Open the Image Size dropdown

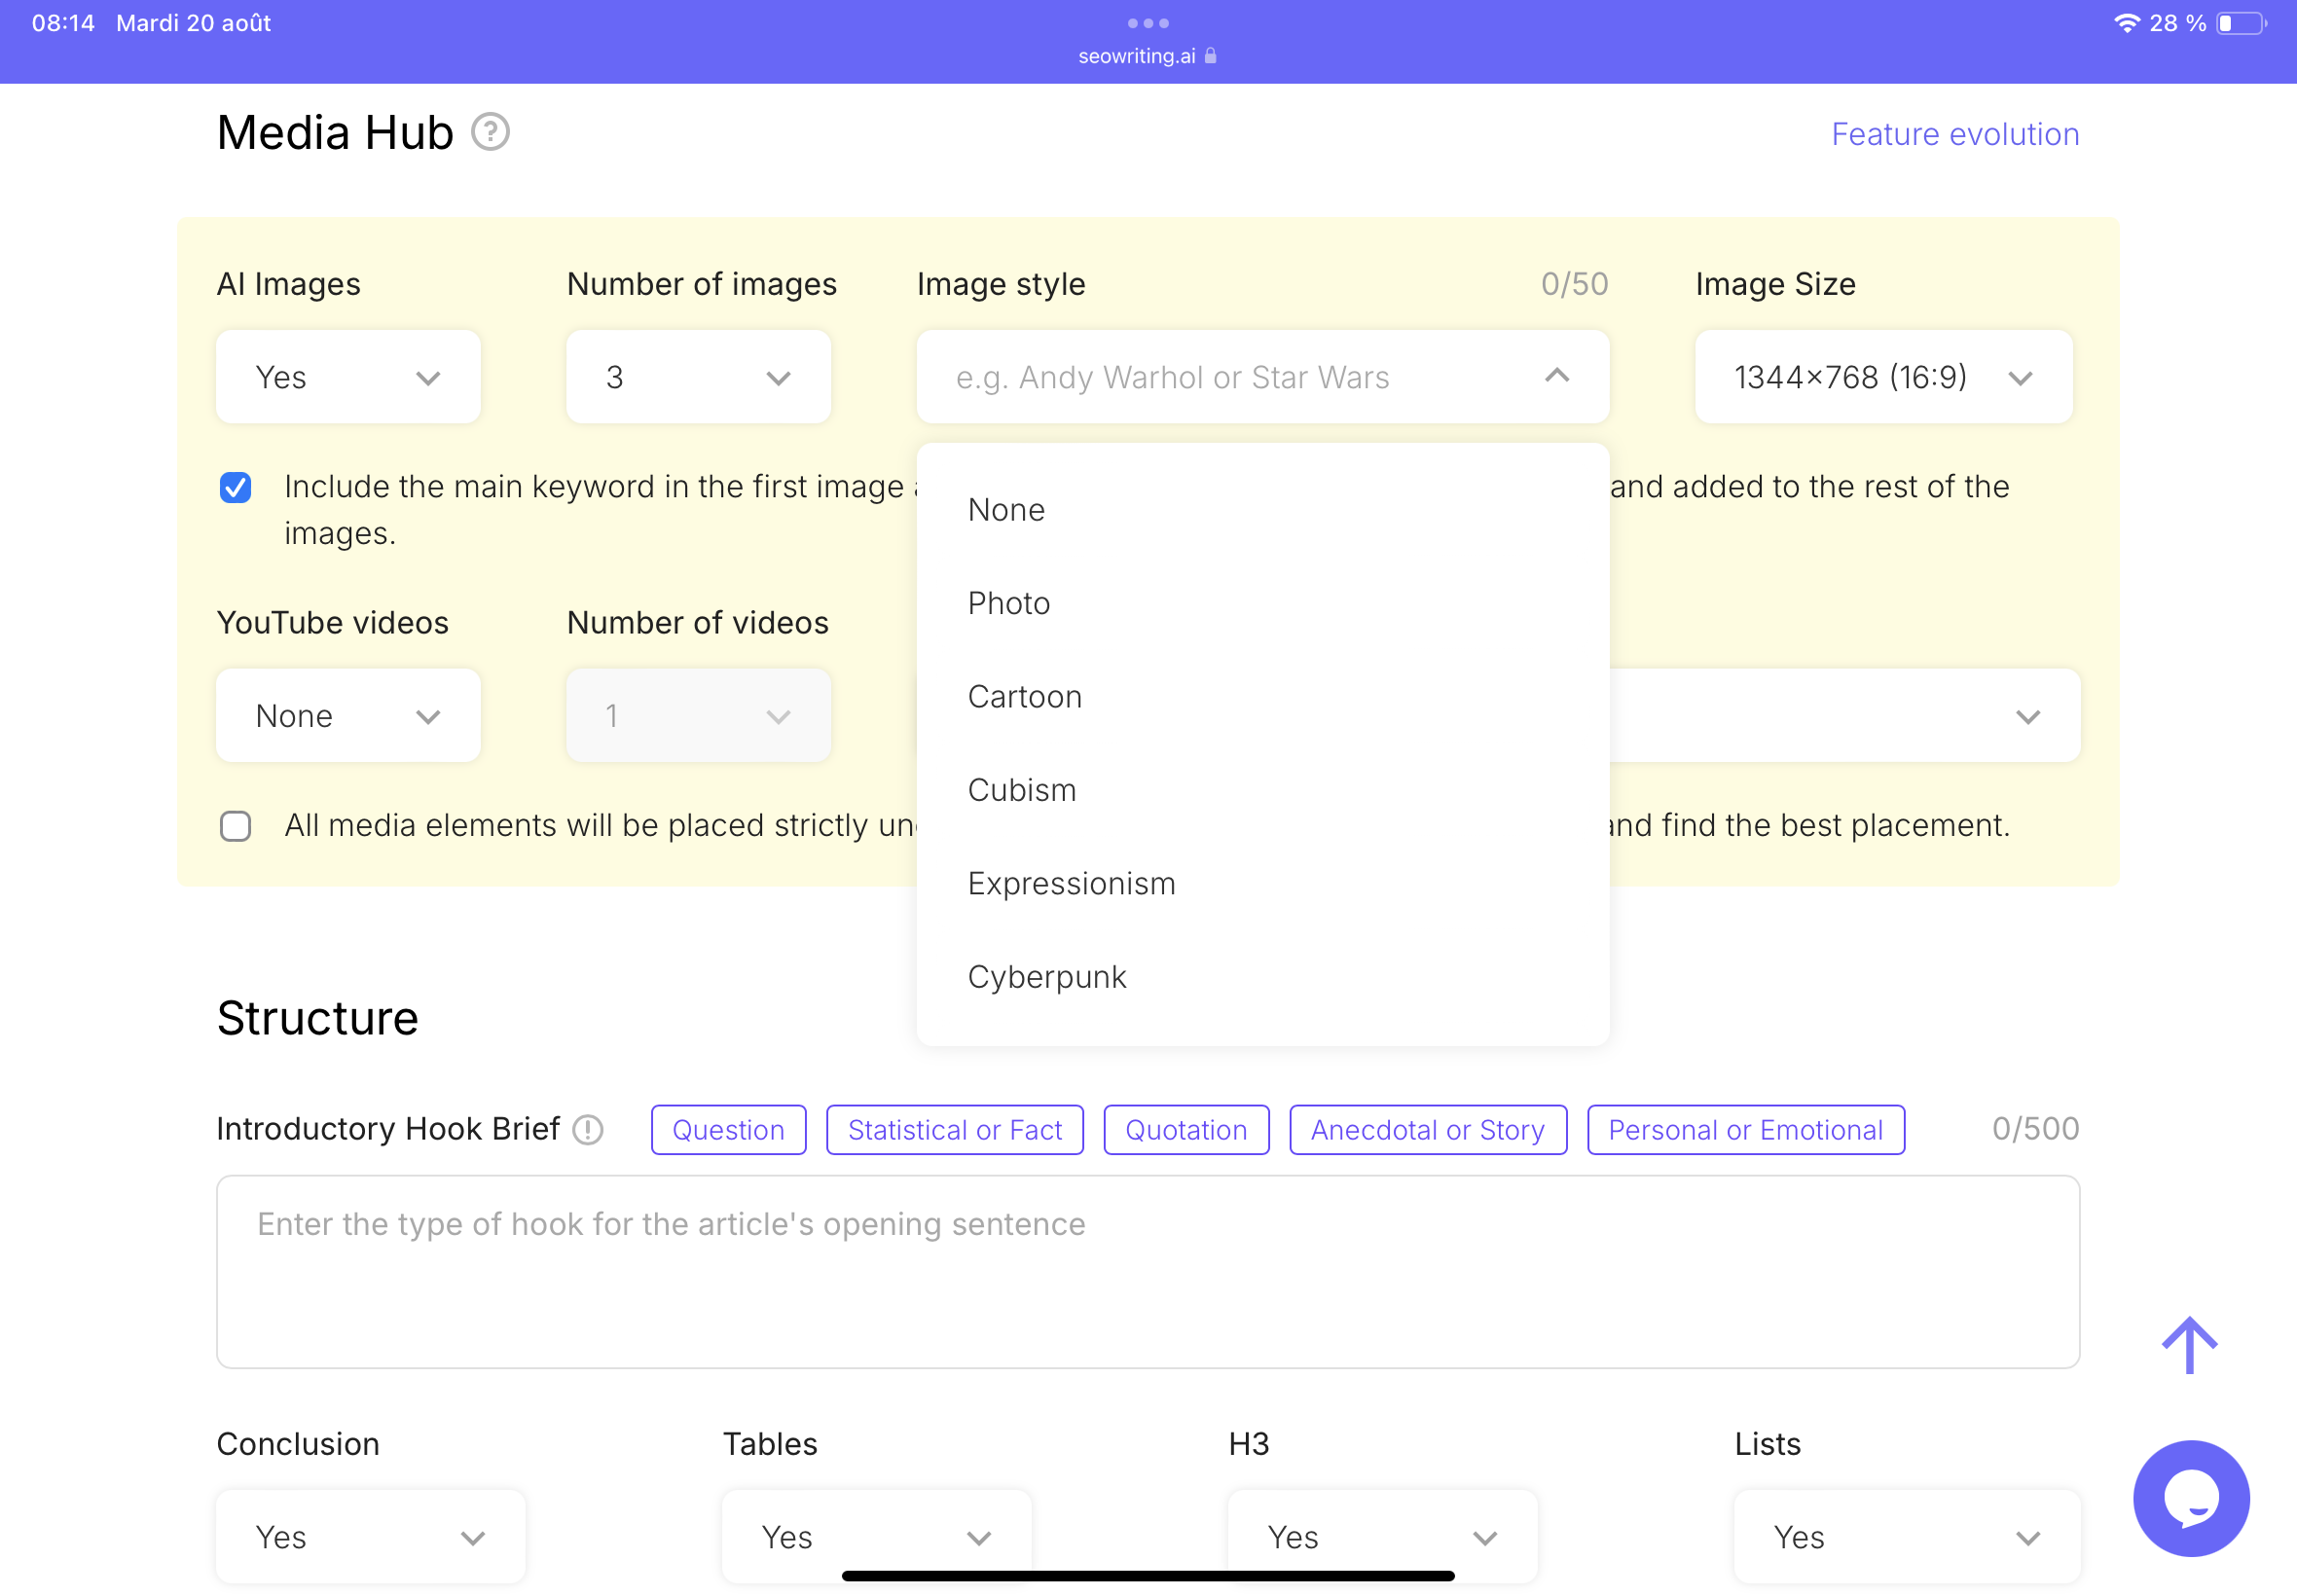tap(1883, 377)
